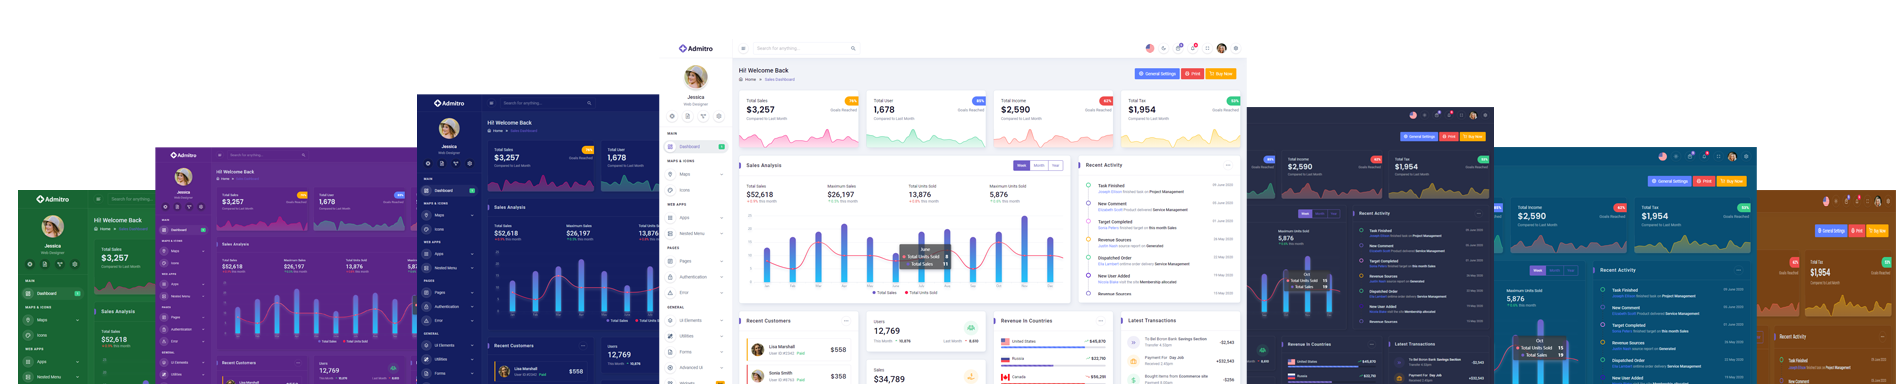Expand the Error menu in white sidebar
Screen dimensions: 1901x384
(x=696, y=292)
